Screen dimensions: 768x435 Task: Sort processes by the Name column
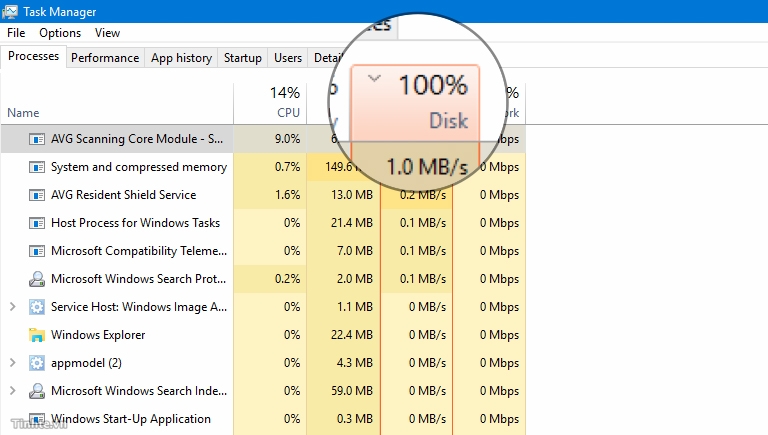pos(117,104)
